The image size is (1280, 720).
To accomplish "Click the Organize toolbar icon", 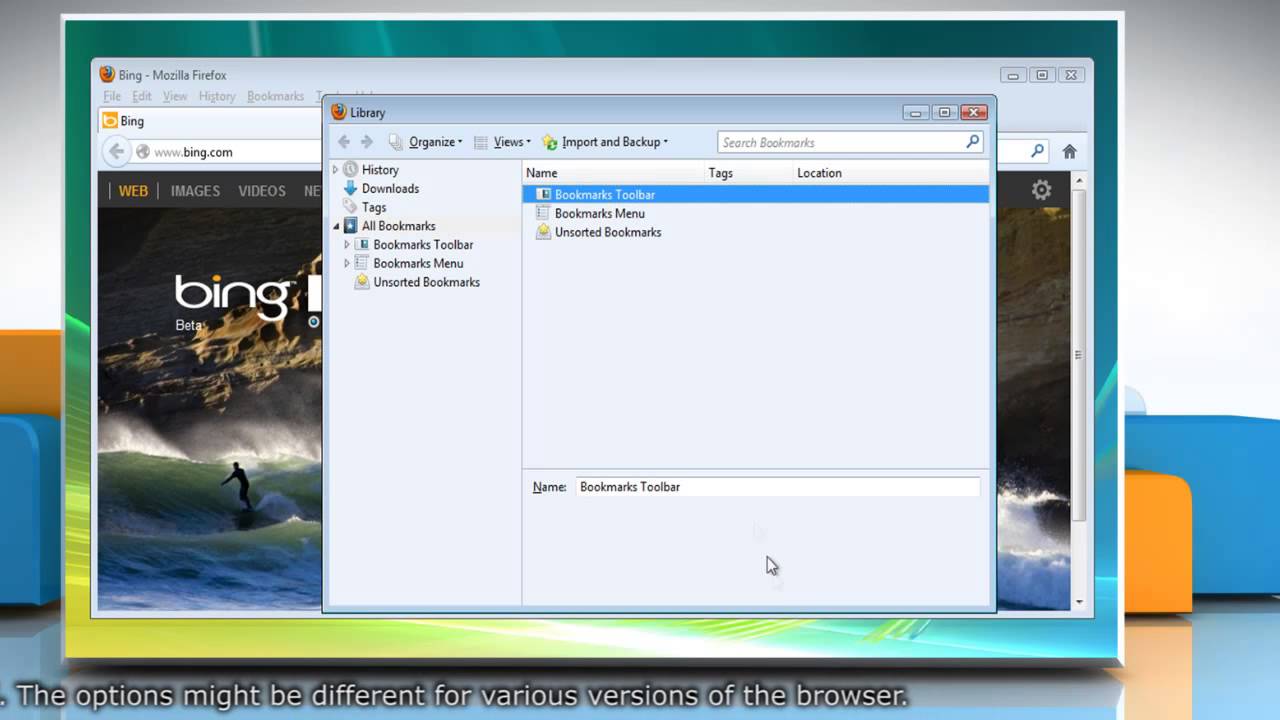I will pyautogui.click(x=396, y=142).
